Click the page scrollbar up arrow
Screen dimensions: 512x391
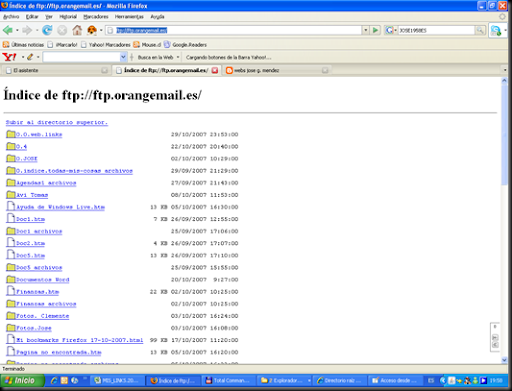(x=504, y=81)
